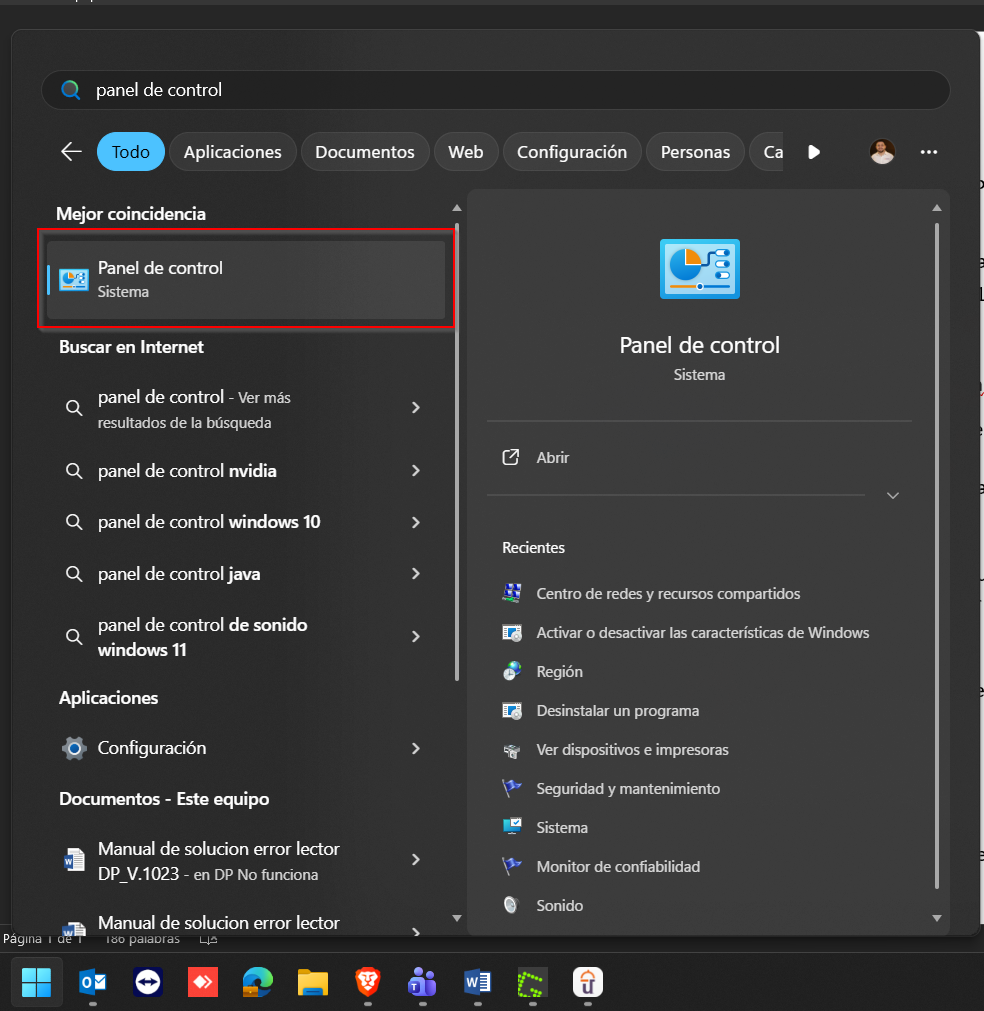The image size is (984, 1011).
Task: Open the orange U app on taskbar
Action: point(587,983)
